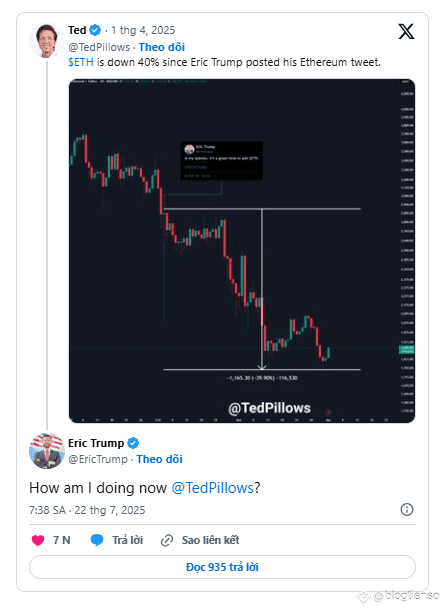Follow Ted via Theo dõi link

click(162, 47)
